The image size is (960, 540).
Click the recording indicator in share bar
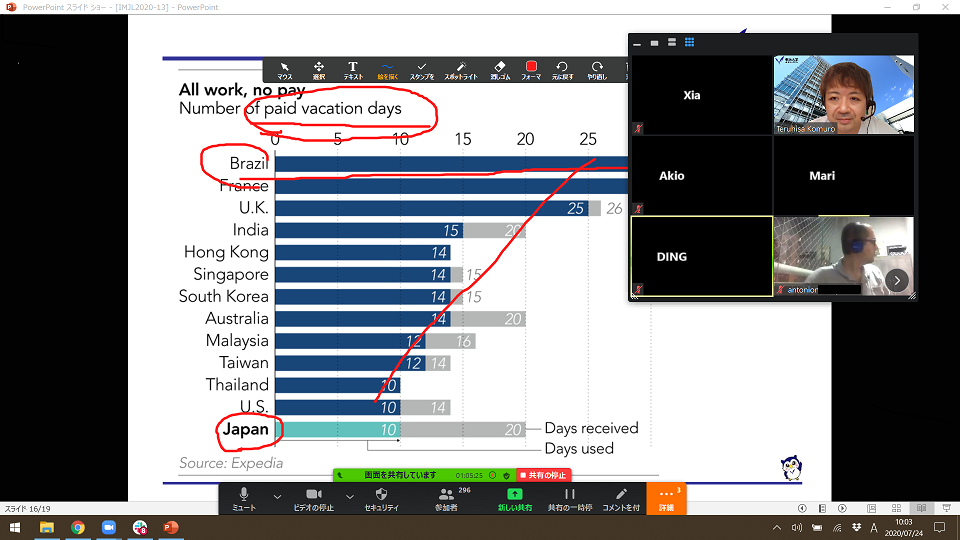click(x=492, y=475)
